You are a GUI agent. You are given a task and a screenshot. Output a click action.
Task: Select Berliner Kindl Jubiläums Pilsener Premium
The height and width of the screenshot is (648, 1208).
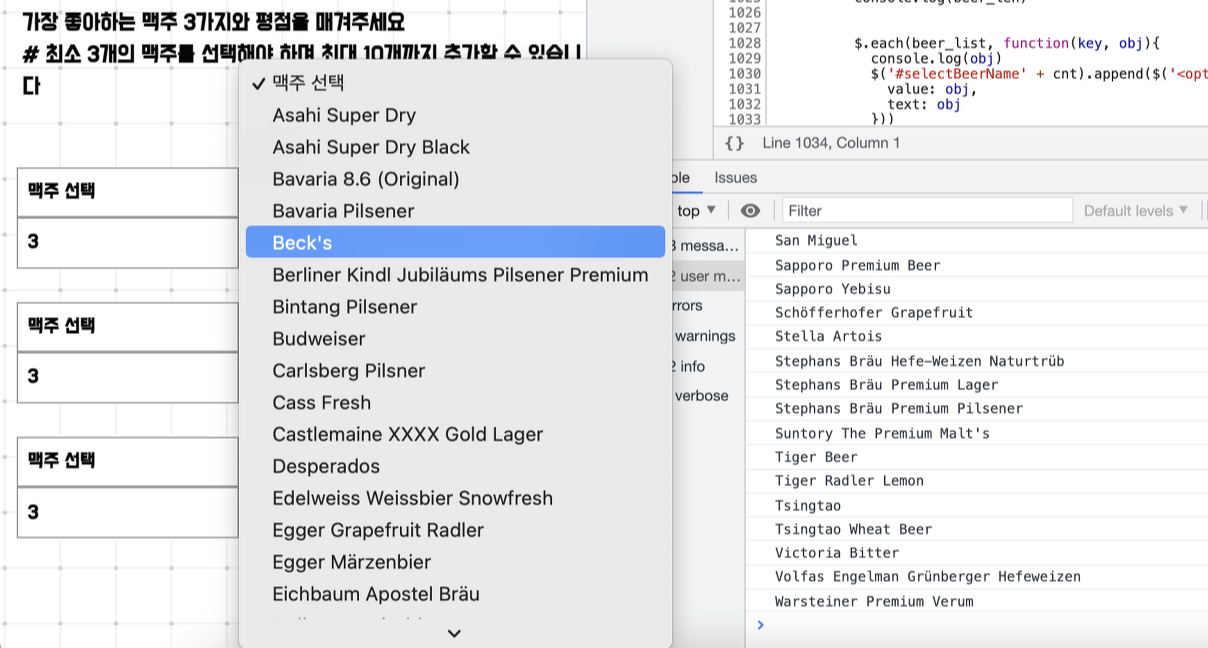455,275
